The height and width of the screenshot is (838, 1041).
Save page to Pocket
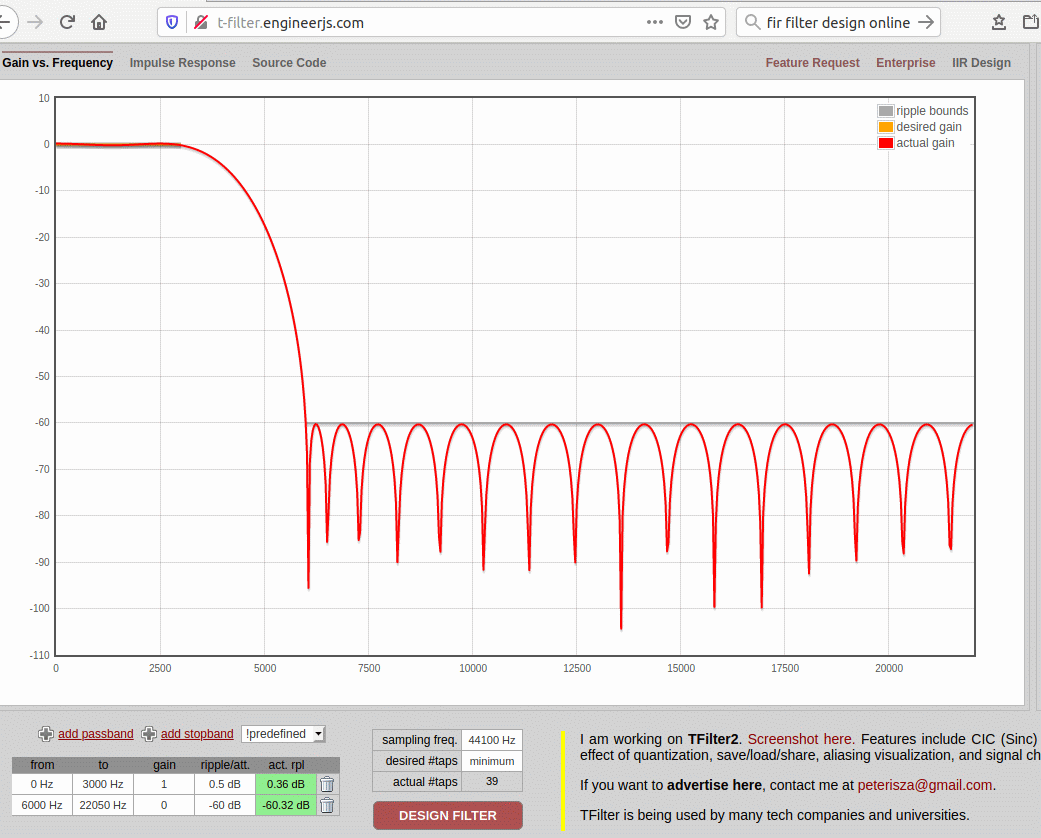tap(682, 22)
